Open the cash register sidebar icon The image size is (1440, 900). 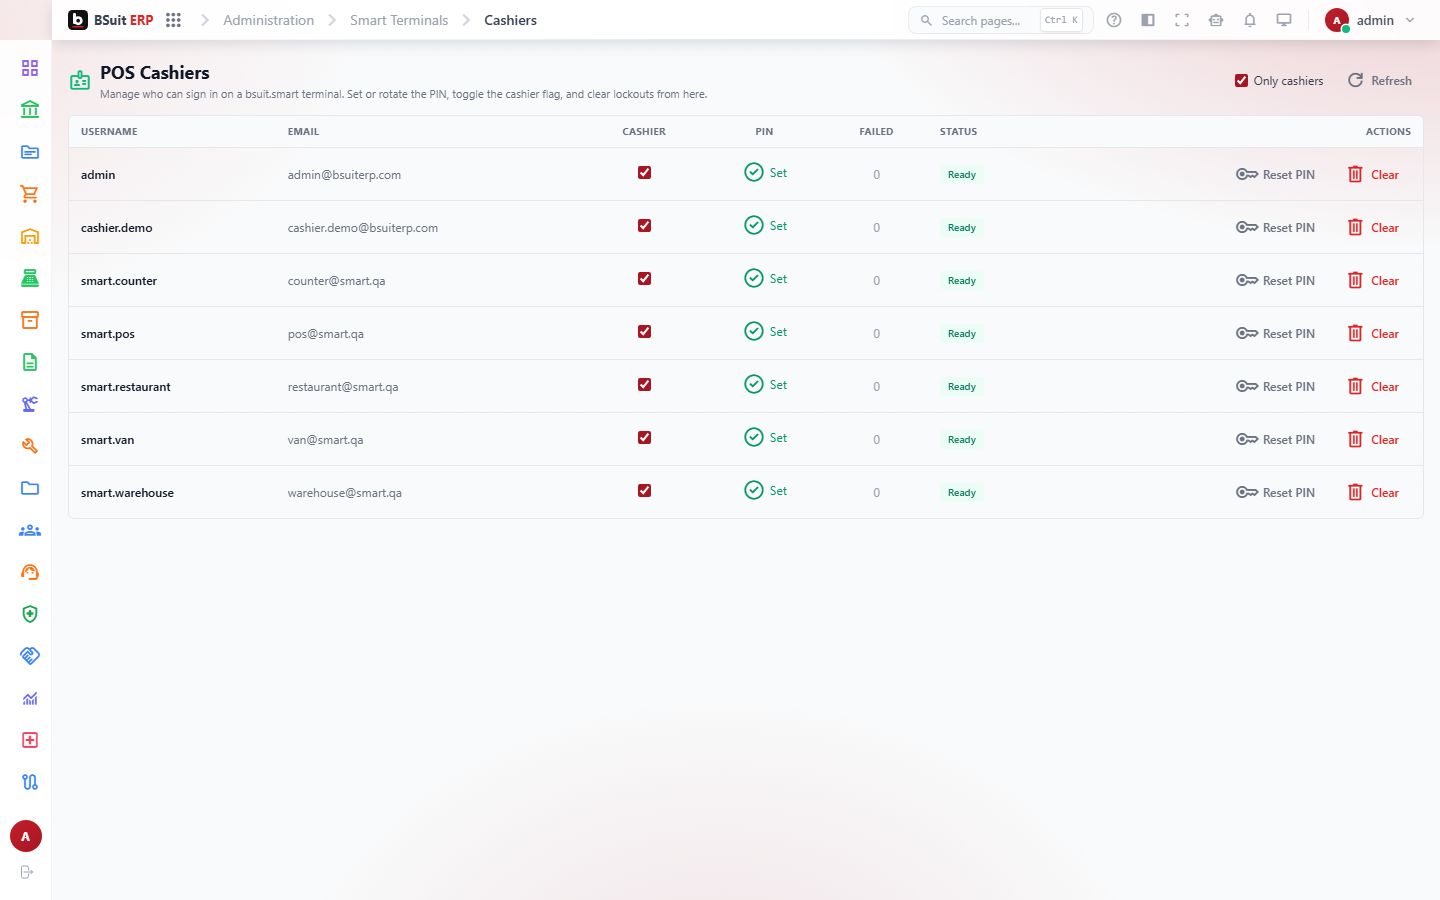click(x=30, y=278)
